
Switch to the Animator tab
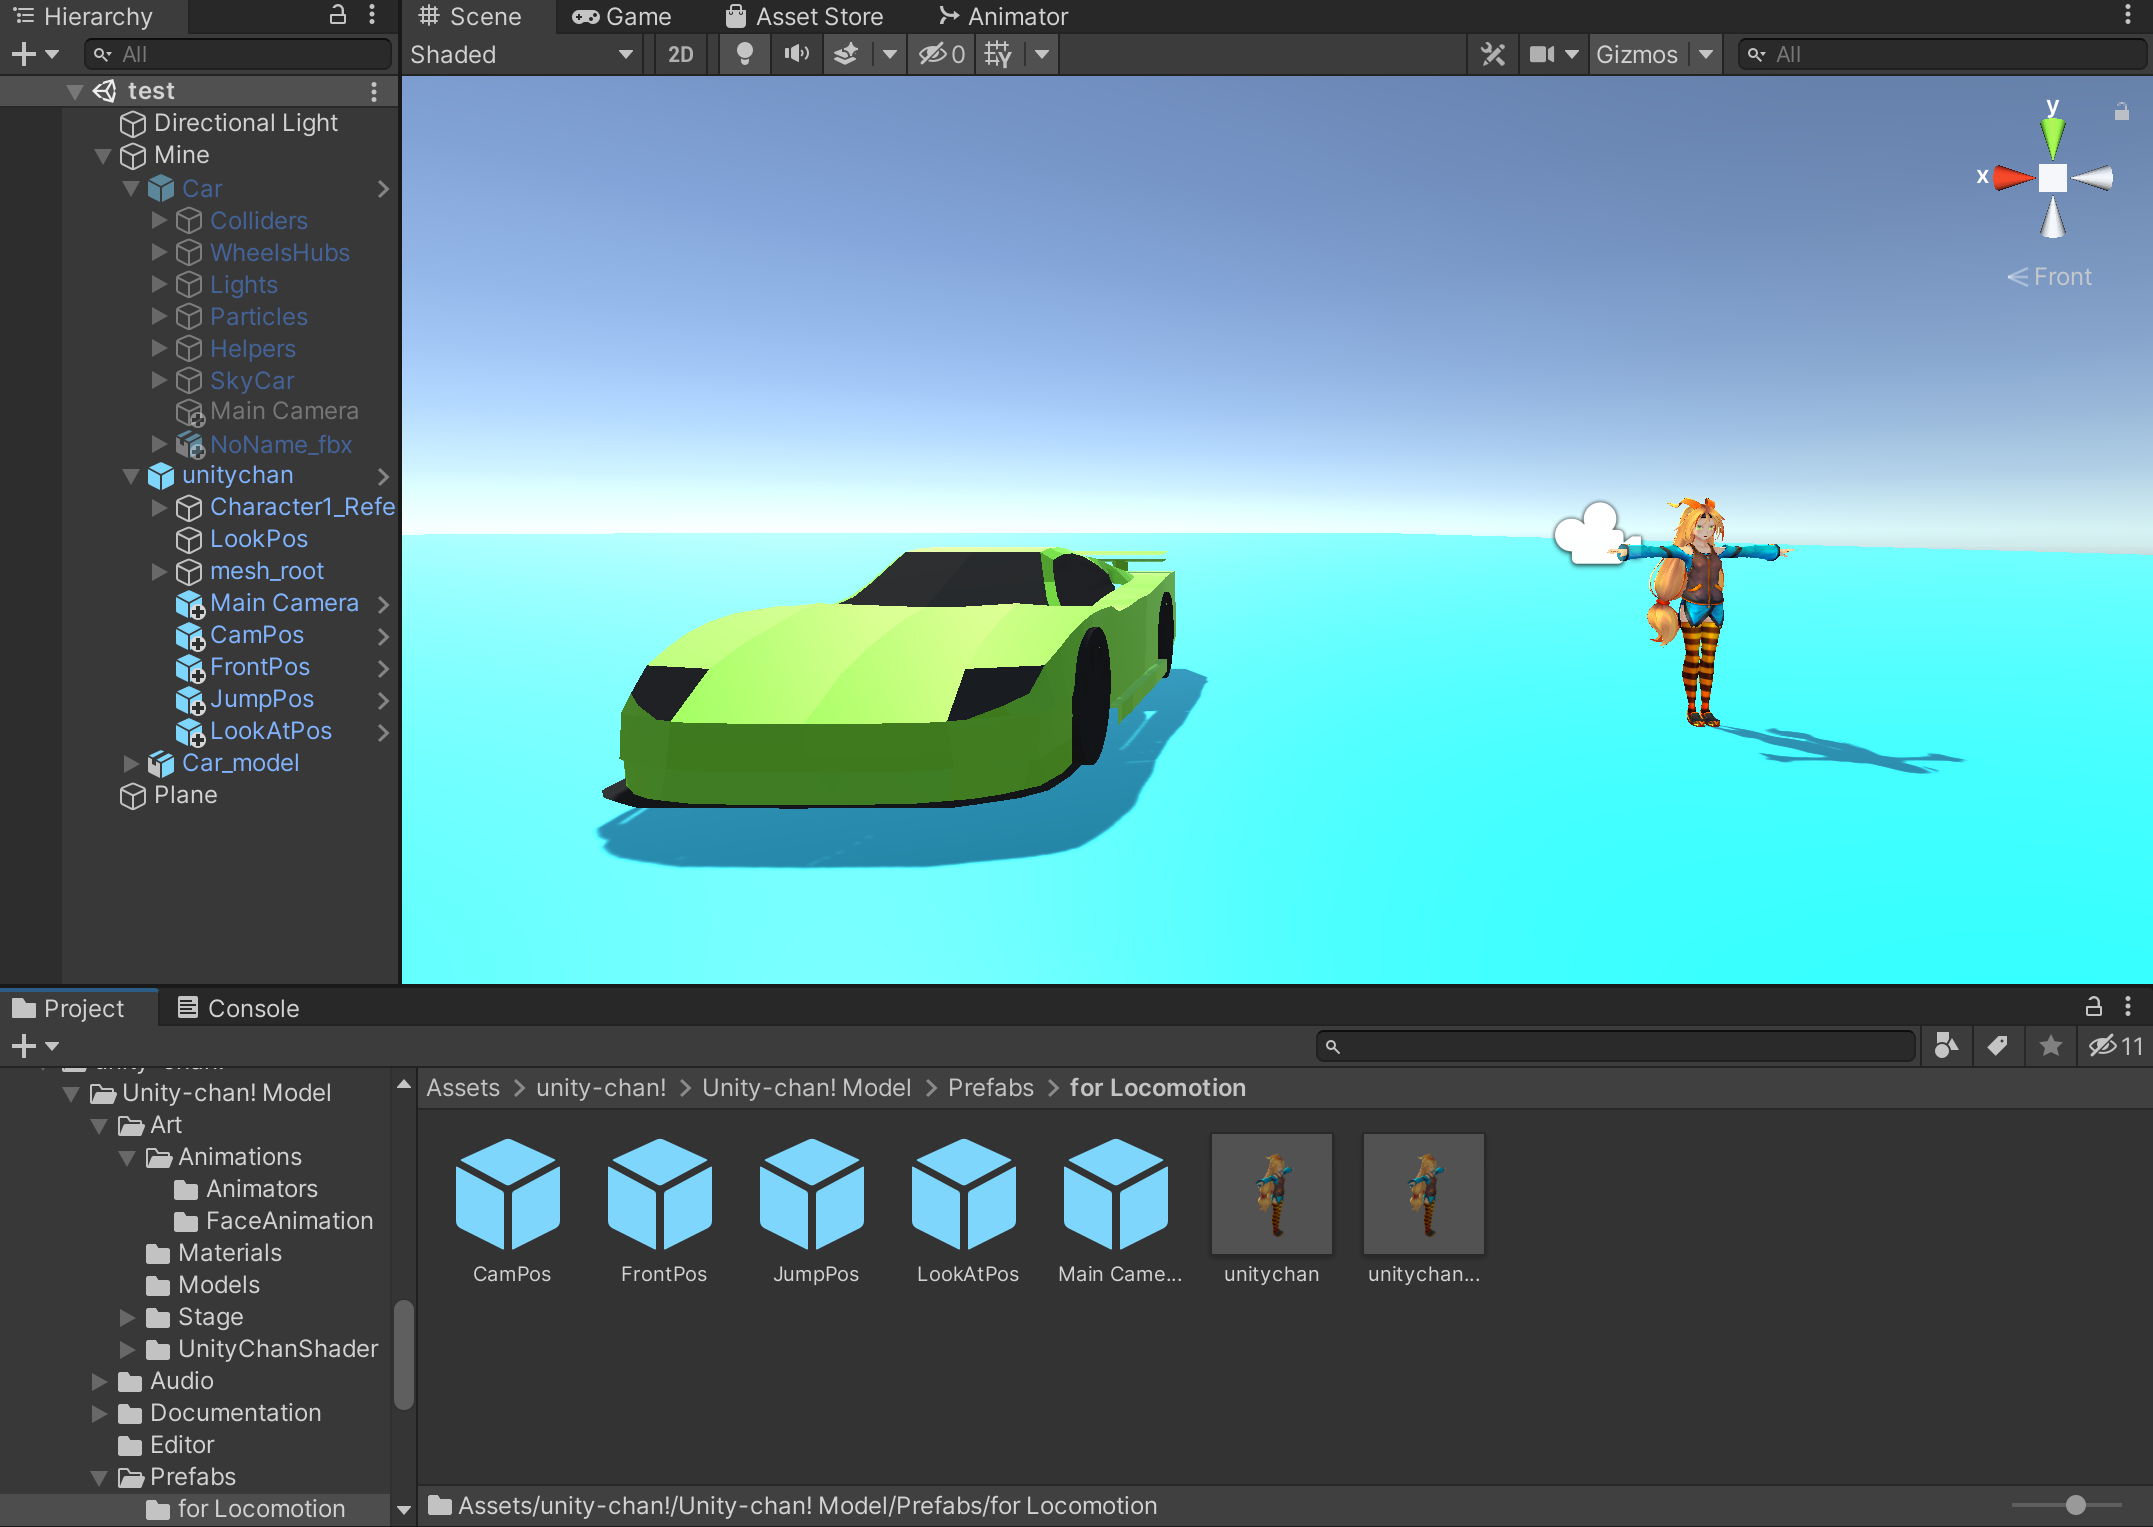1003,16
